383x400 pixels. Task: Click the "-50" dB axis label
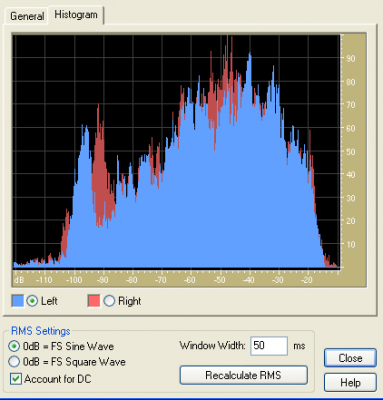tap(219, 280)
